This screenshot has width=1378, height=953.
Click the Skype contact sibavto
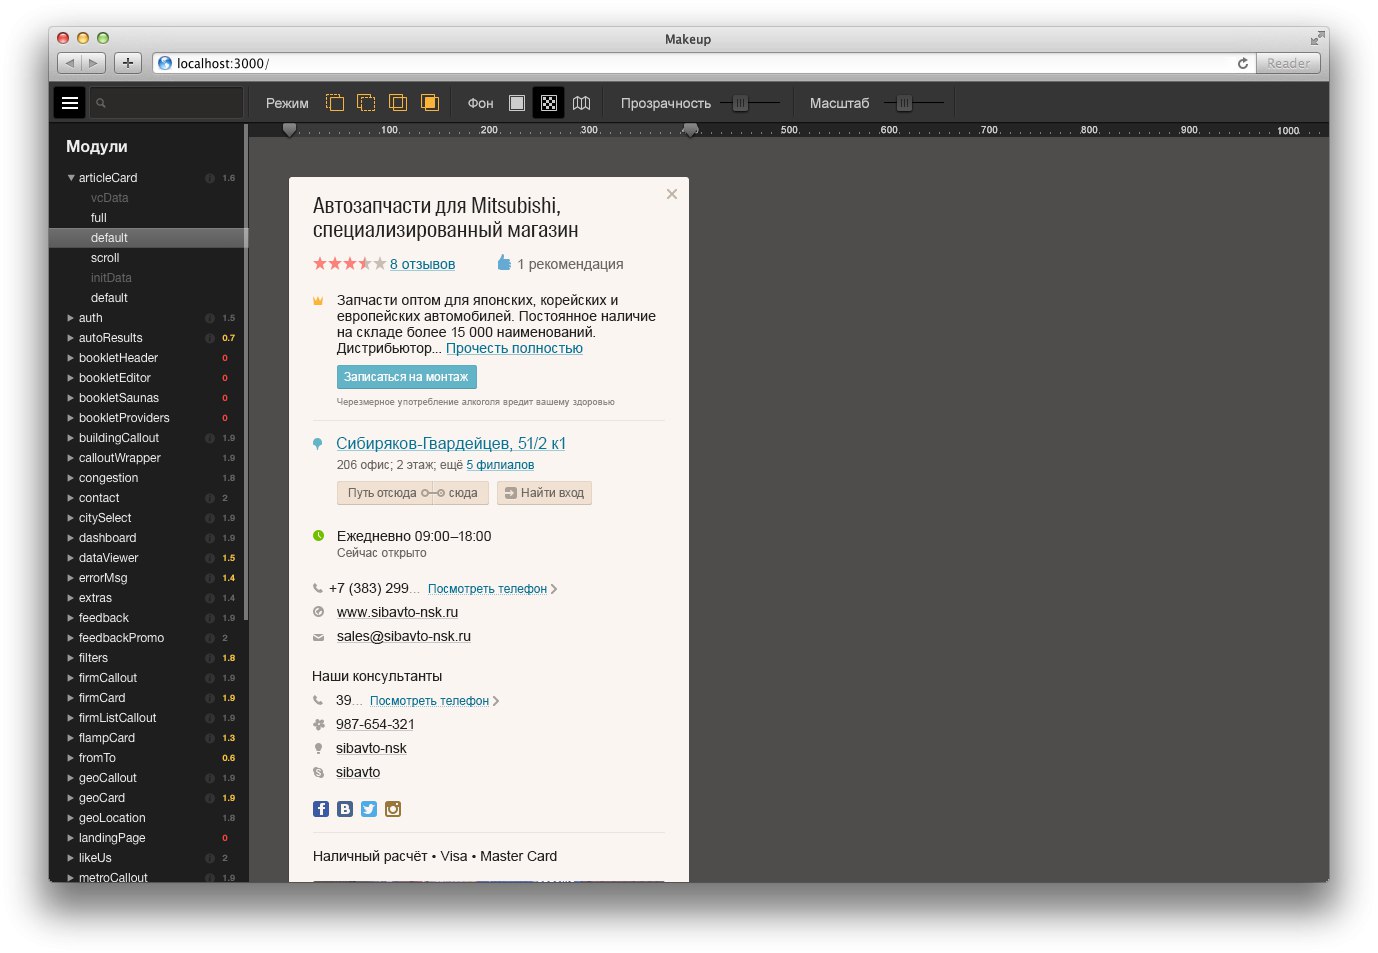coord(358,772)
